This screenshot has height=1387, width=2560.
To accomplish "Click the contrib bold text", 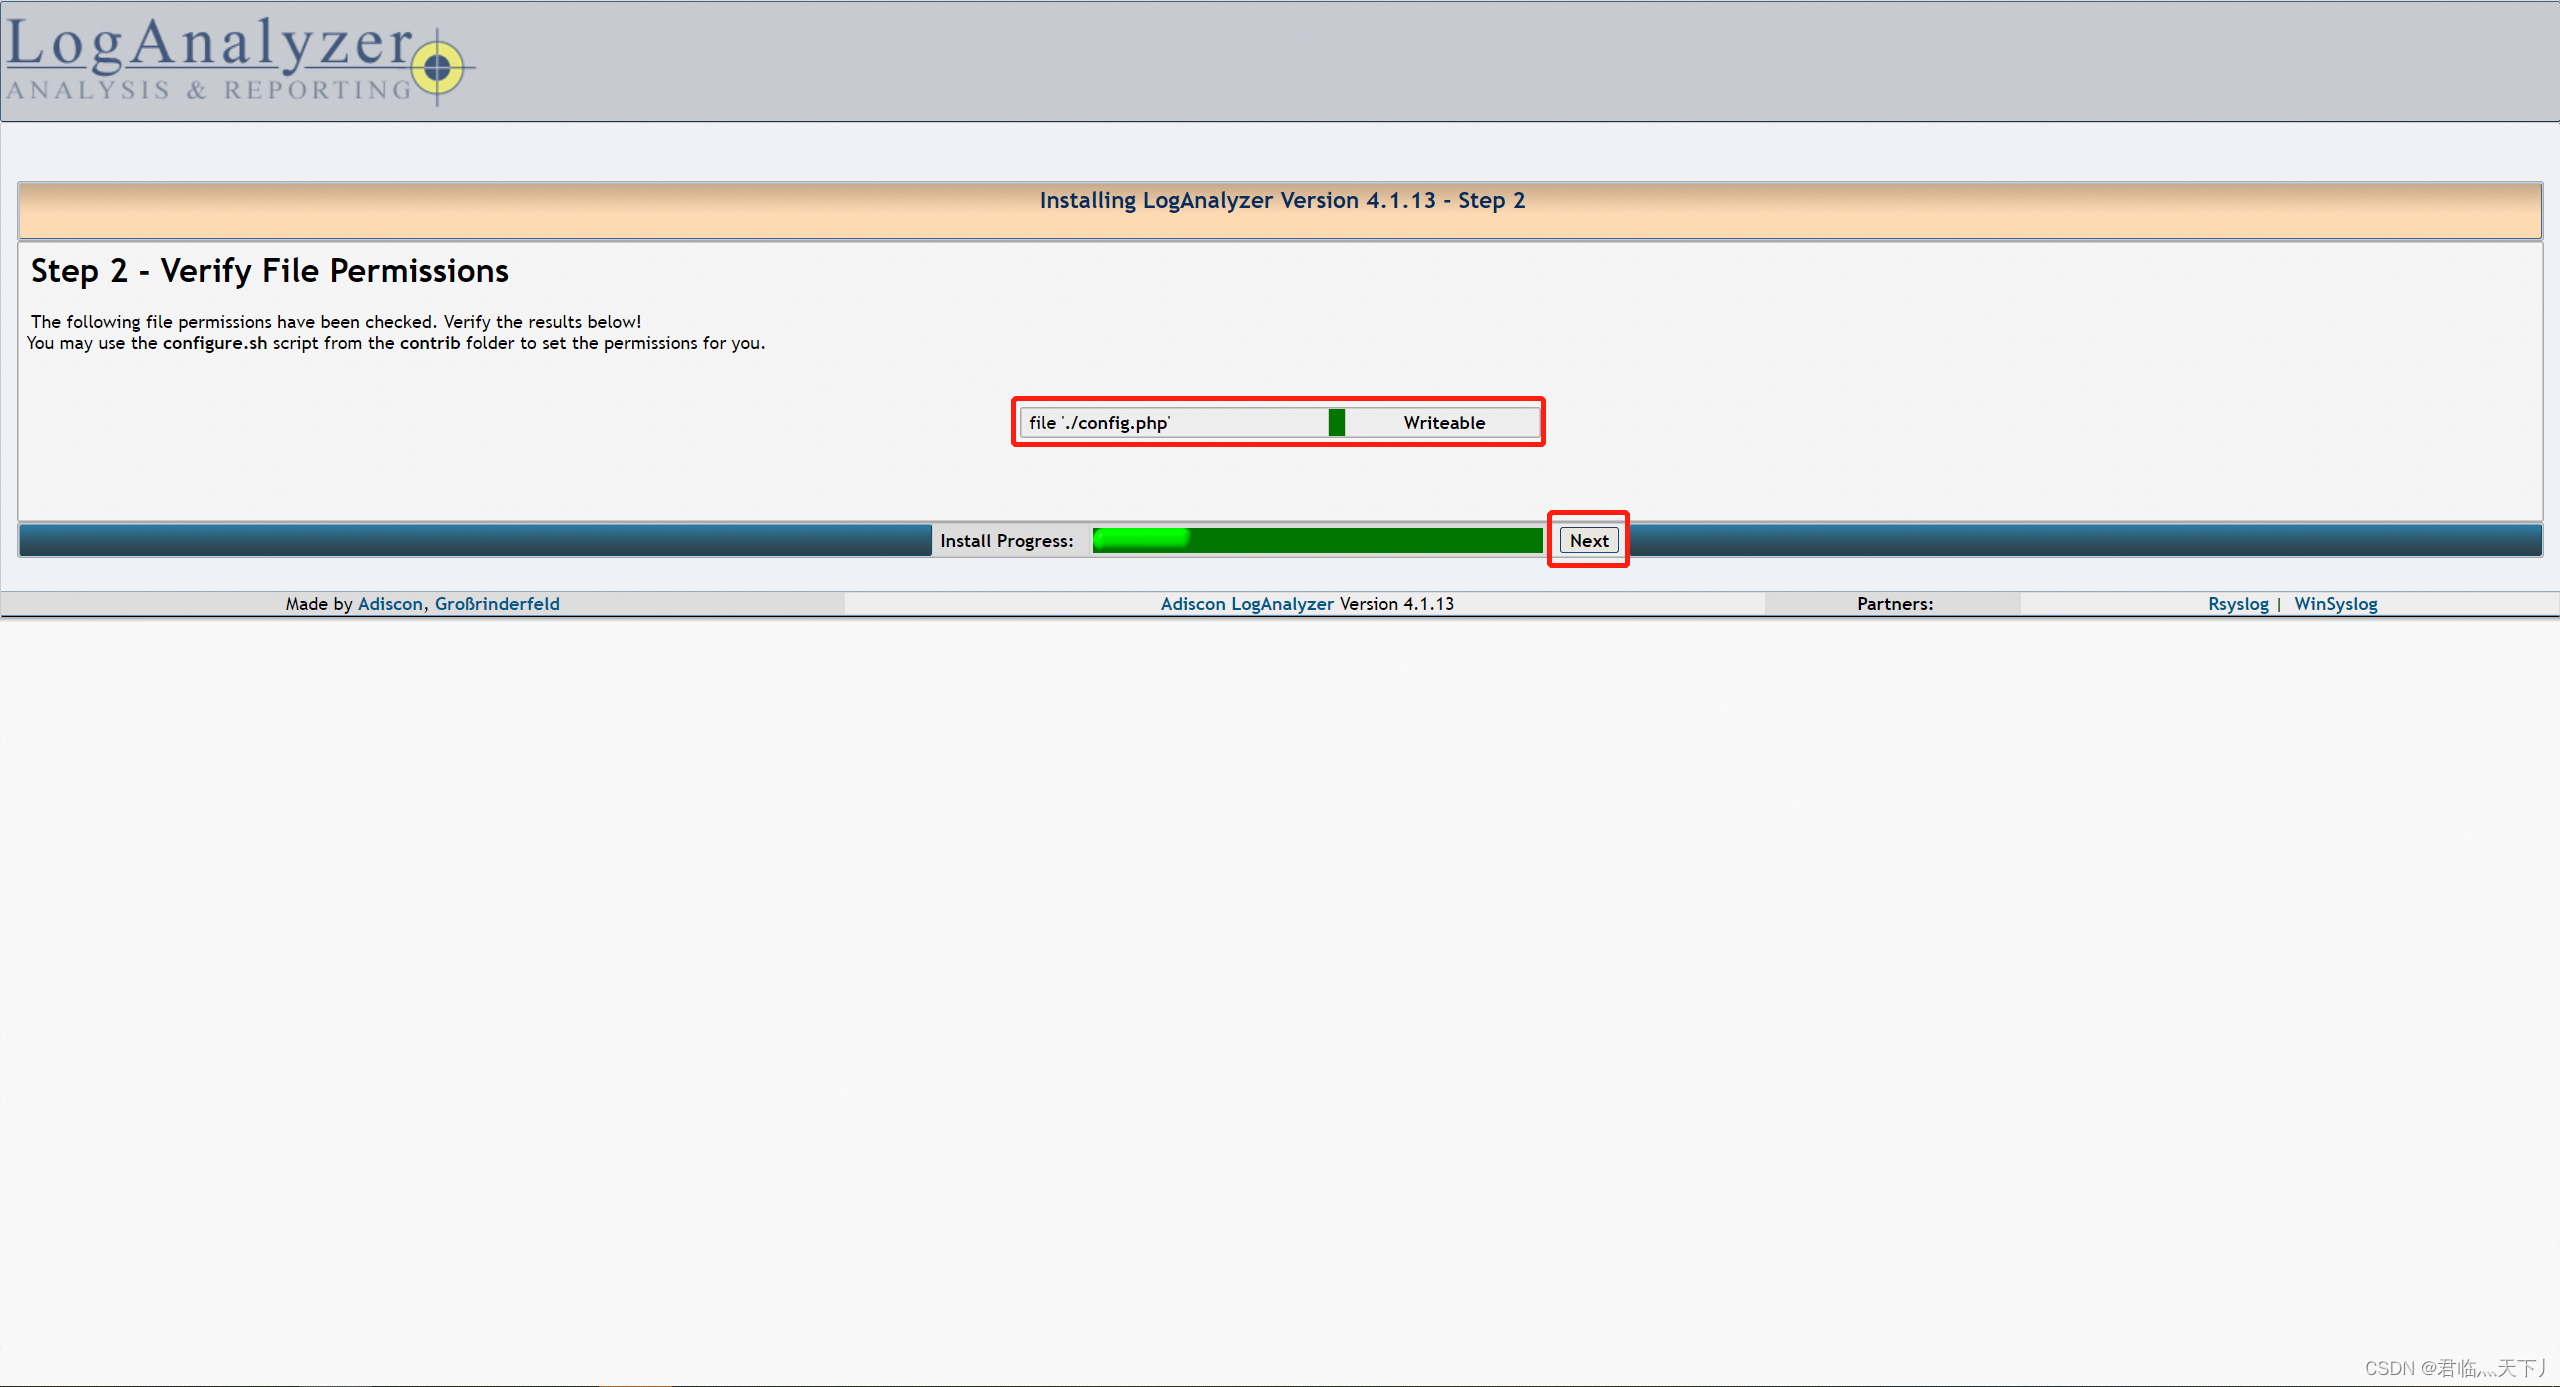I will coord(430,342).
